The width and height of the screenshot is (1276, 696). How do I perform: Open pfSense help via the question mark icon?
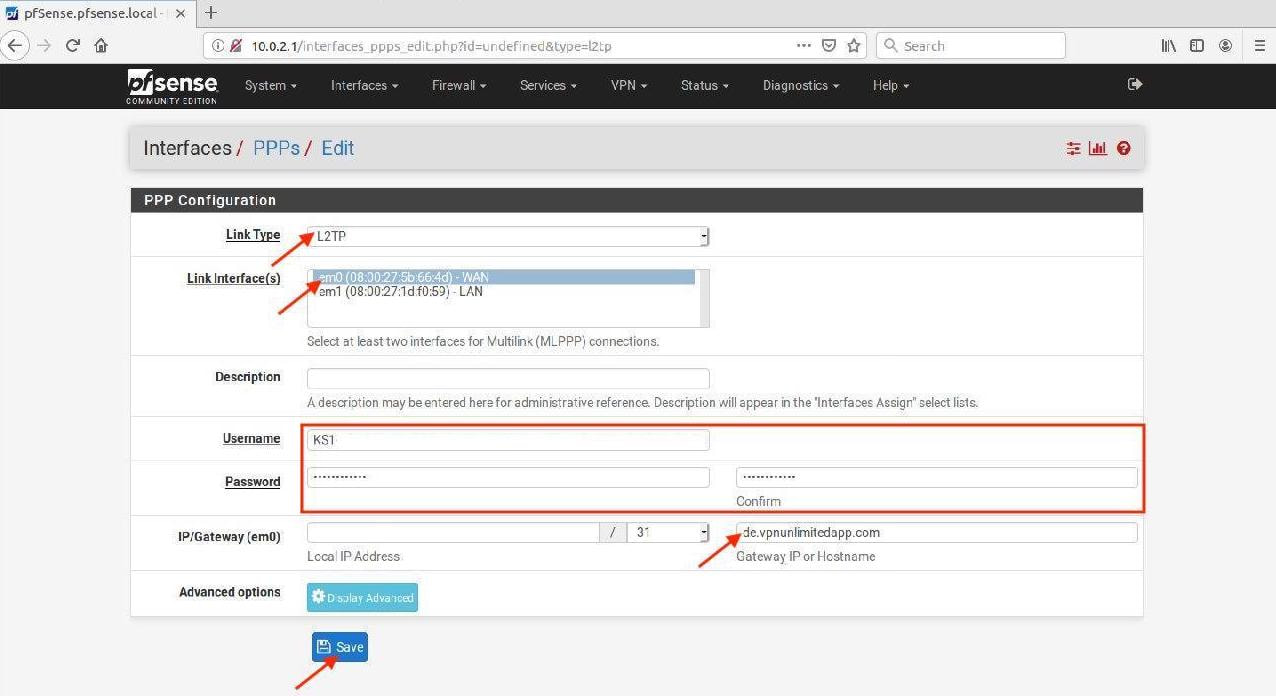click(x=1123, y=148)
